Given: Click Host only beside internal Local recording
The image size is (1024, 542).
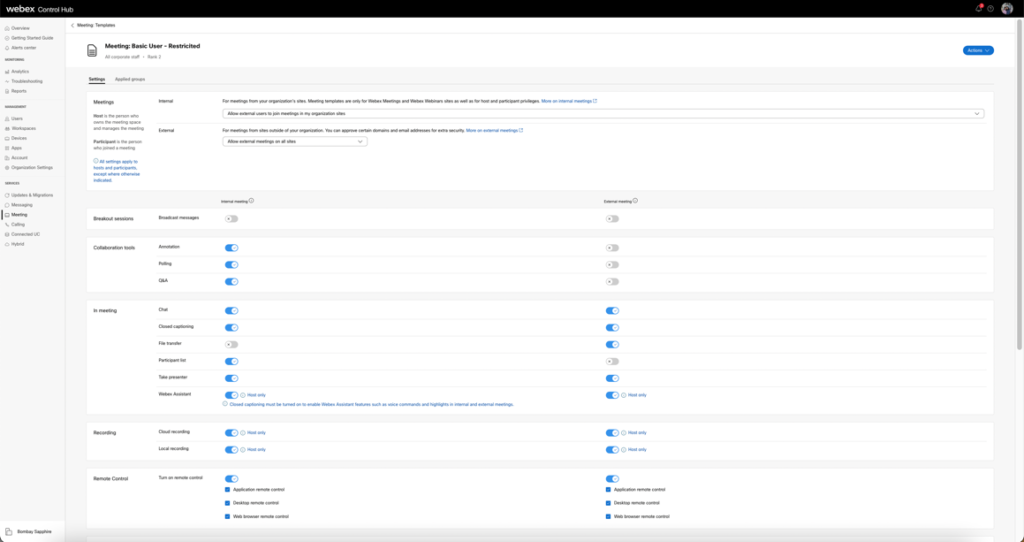Looking at the screenshot, I should click(256, 450).
